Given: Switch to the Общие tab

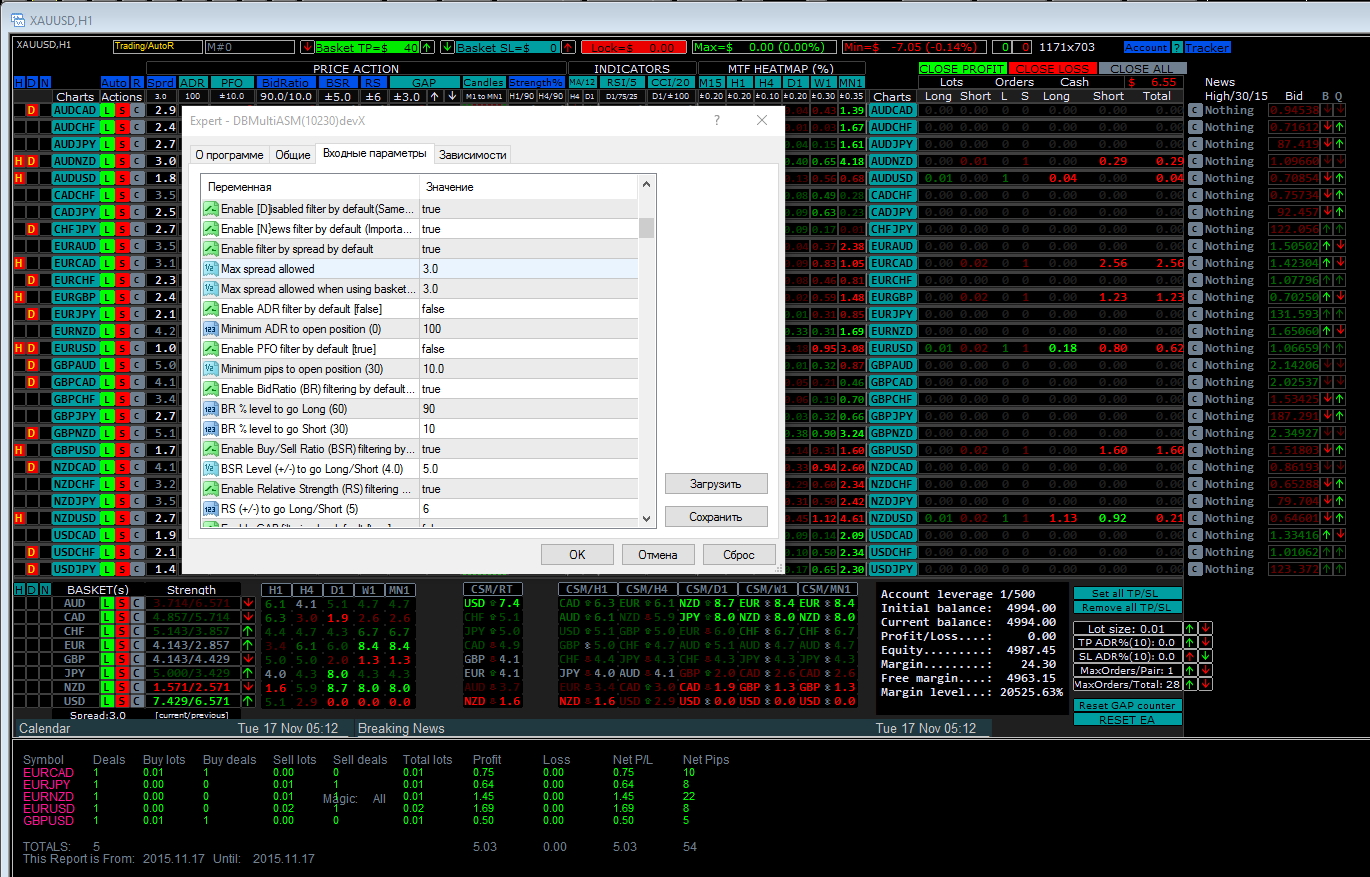Looking at the screenshot, I should click(x=293, y=154).
